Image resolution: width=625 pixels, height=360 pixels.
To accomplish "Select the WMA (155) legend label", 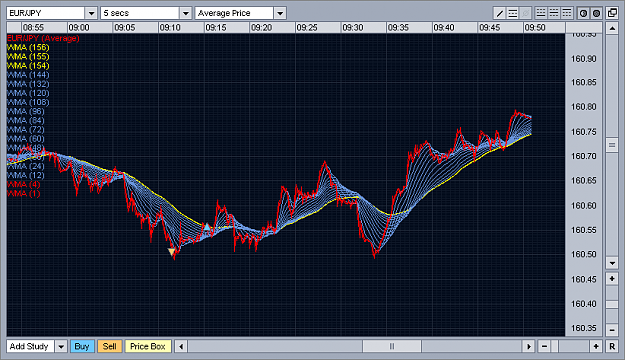I will pyautogui.click(x=28, y=57).
